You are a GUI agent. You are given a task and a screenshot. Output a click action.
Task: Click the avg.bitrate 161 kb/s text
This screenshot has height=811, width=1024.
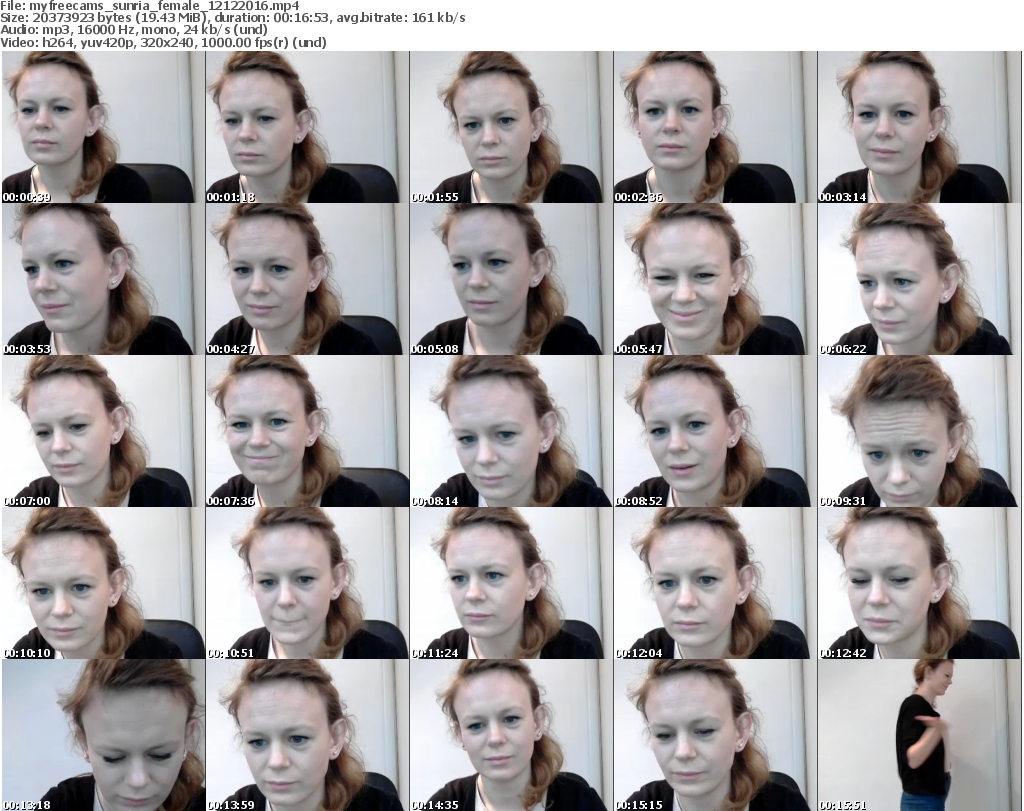[x=401, y=18]
